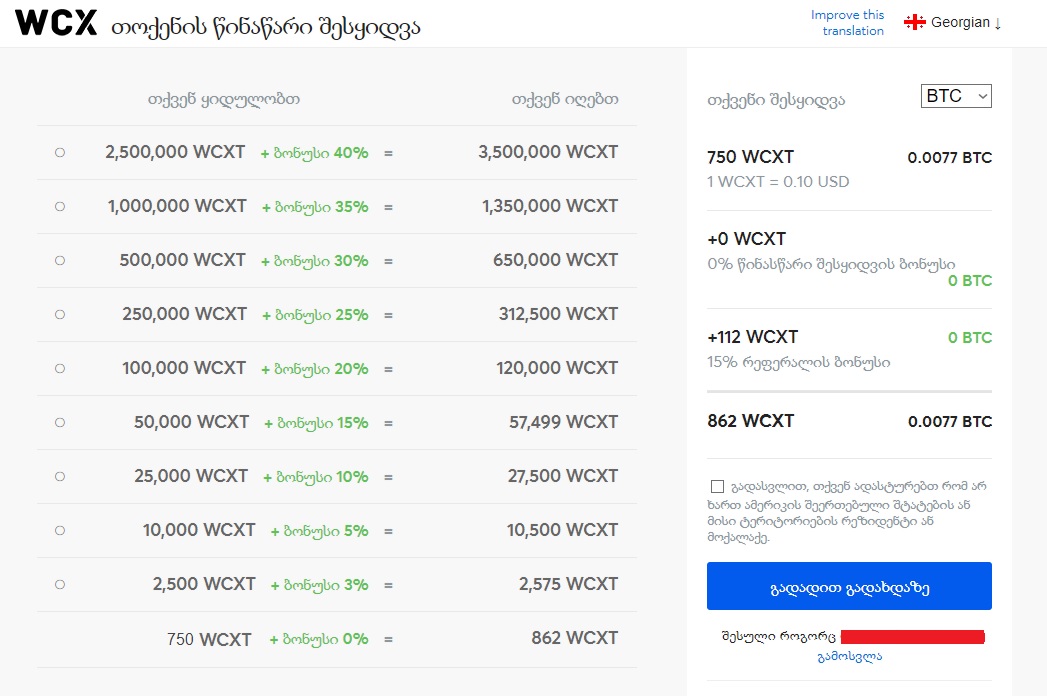Click the +0 WCXT pre-sale bonus value
Screen dimensions: 1047x700
point(747,239)
